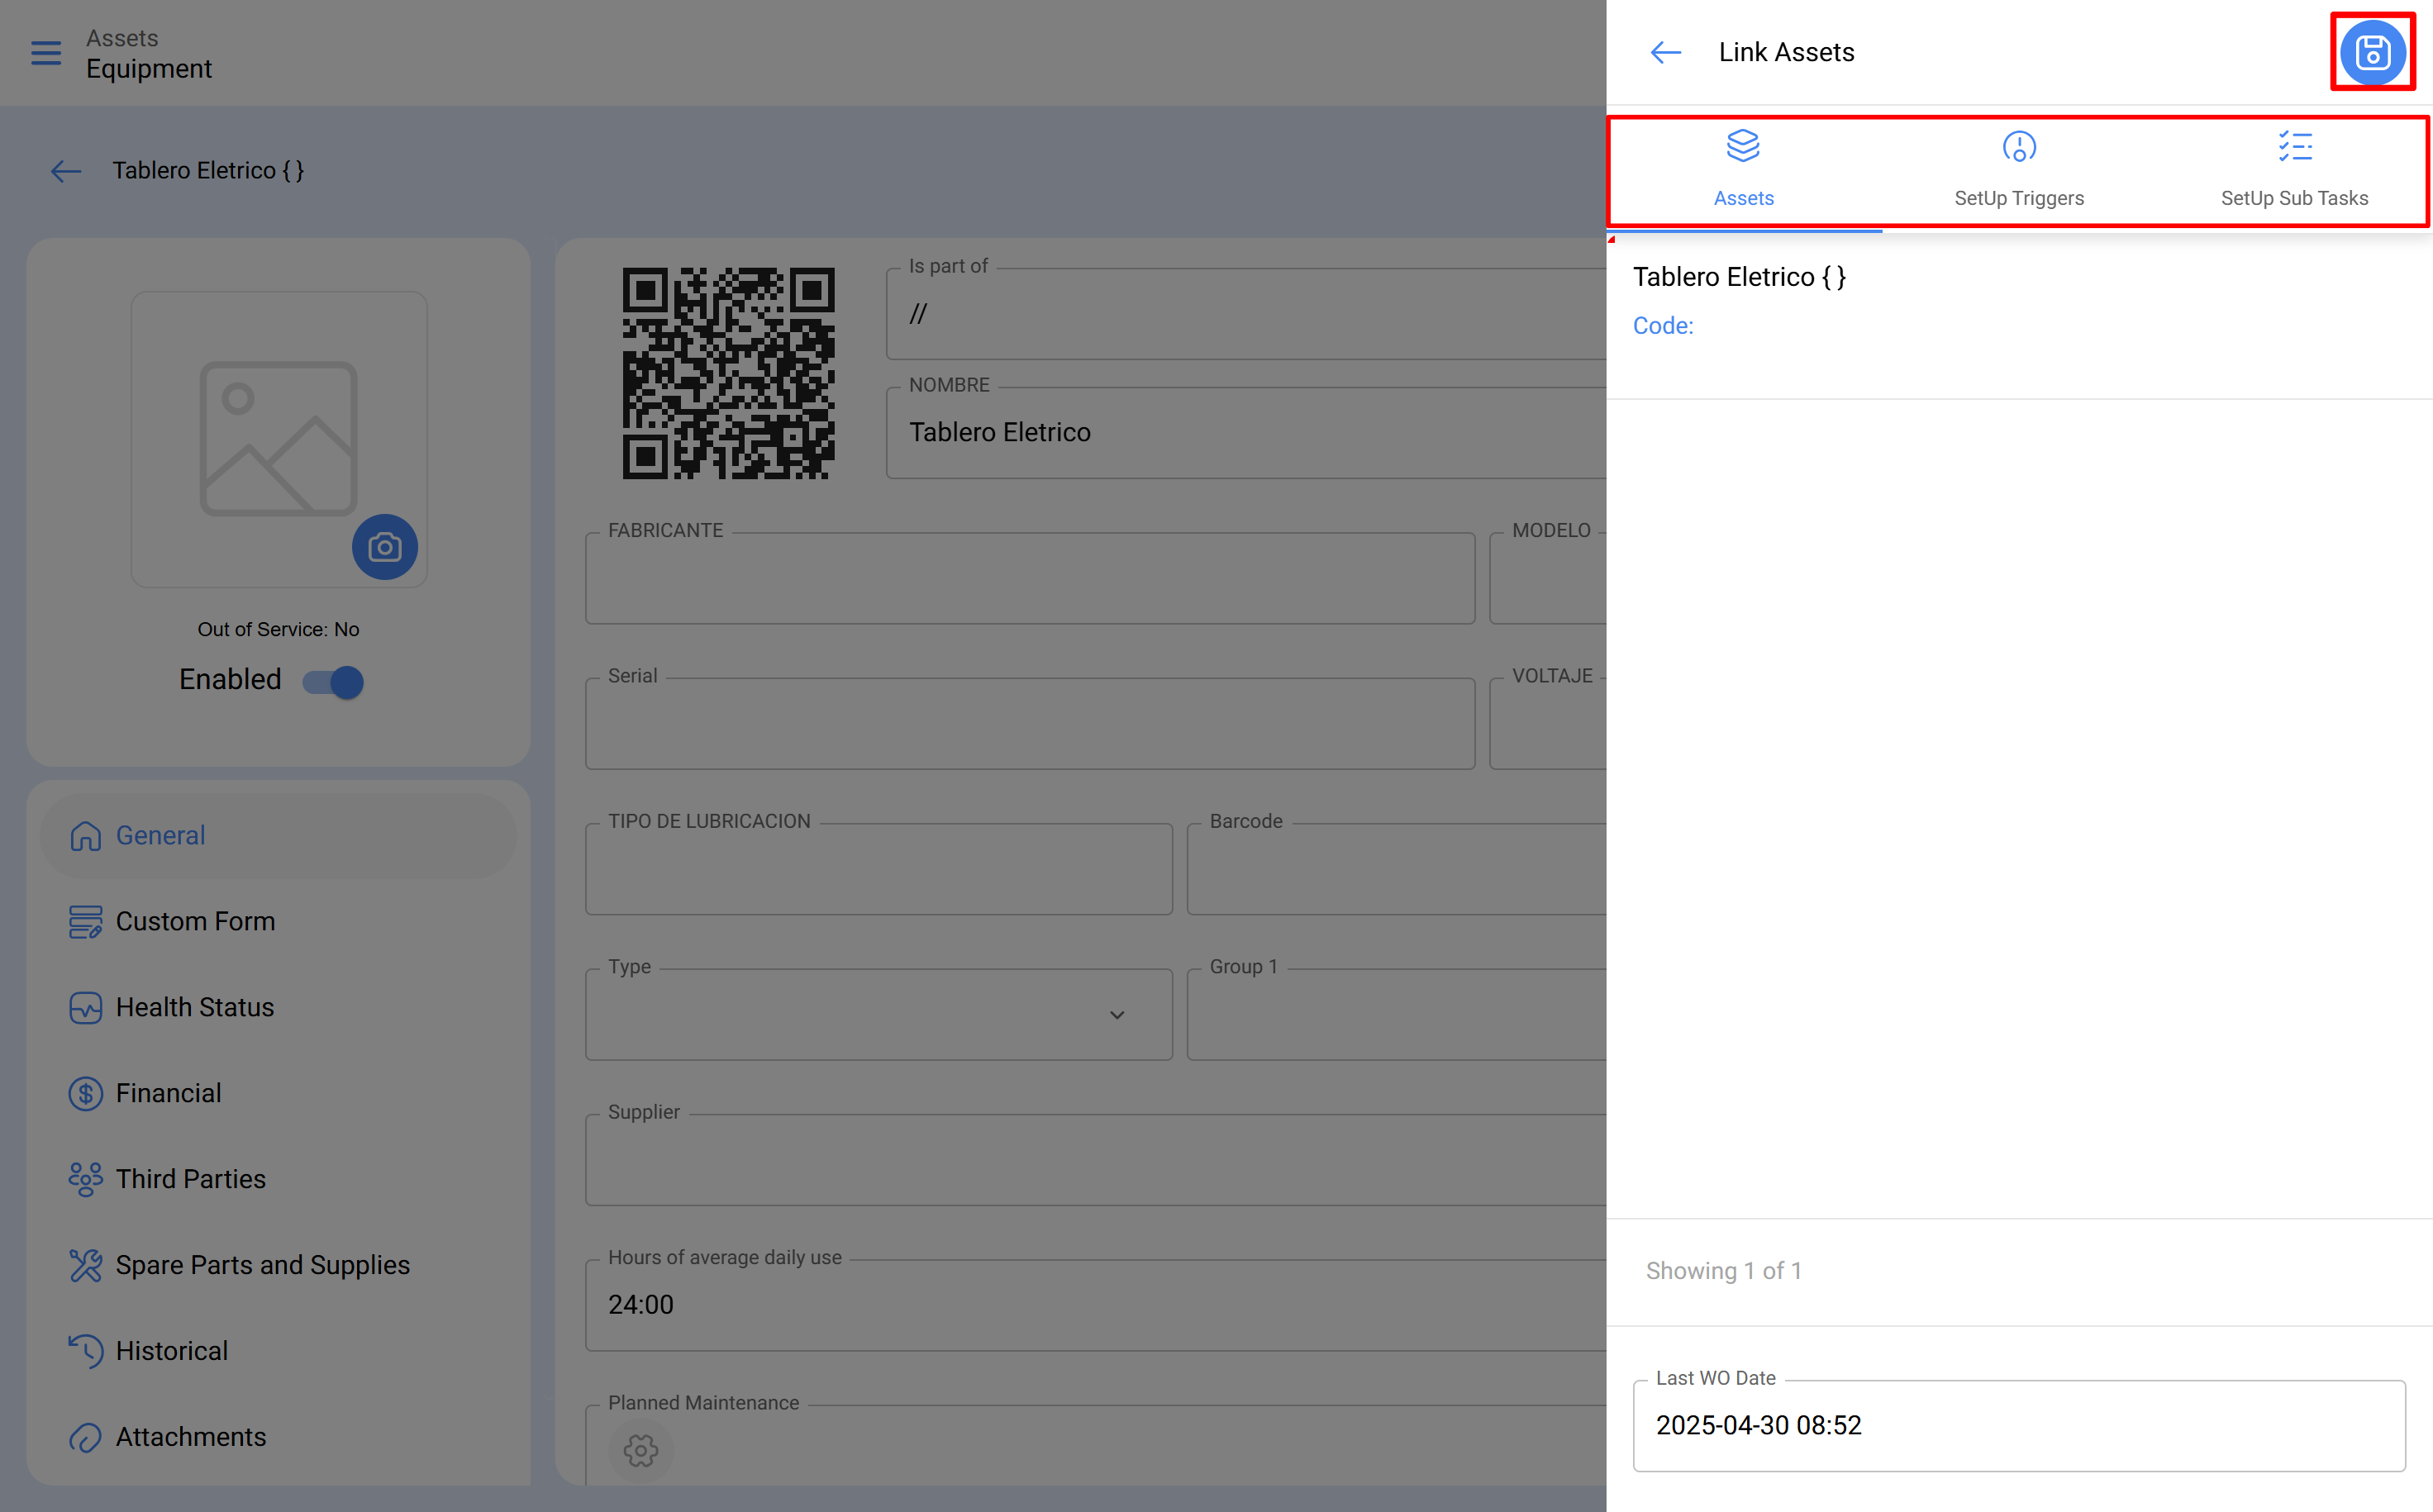Click the MODELO input field
Screen dimensions: 2433x1512
(1548, 578)
